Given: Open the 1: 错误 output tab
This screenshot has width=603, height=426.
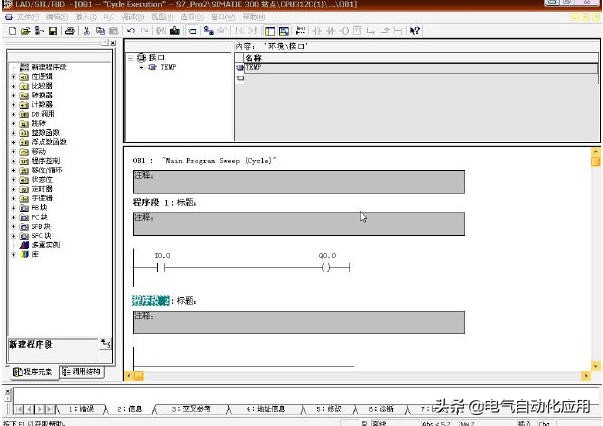Looking at the screenshot, I should pos(80,409).
